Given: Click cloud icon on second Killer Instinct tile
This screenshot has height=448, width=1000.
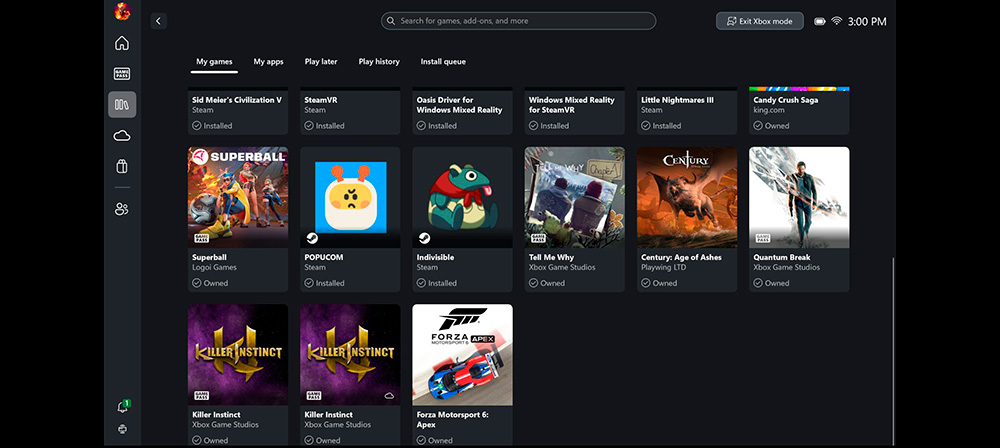Looking at the screenshot, I should click(389, 396).
